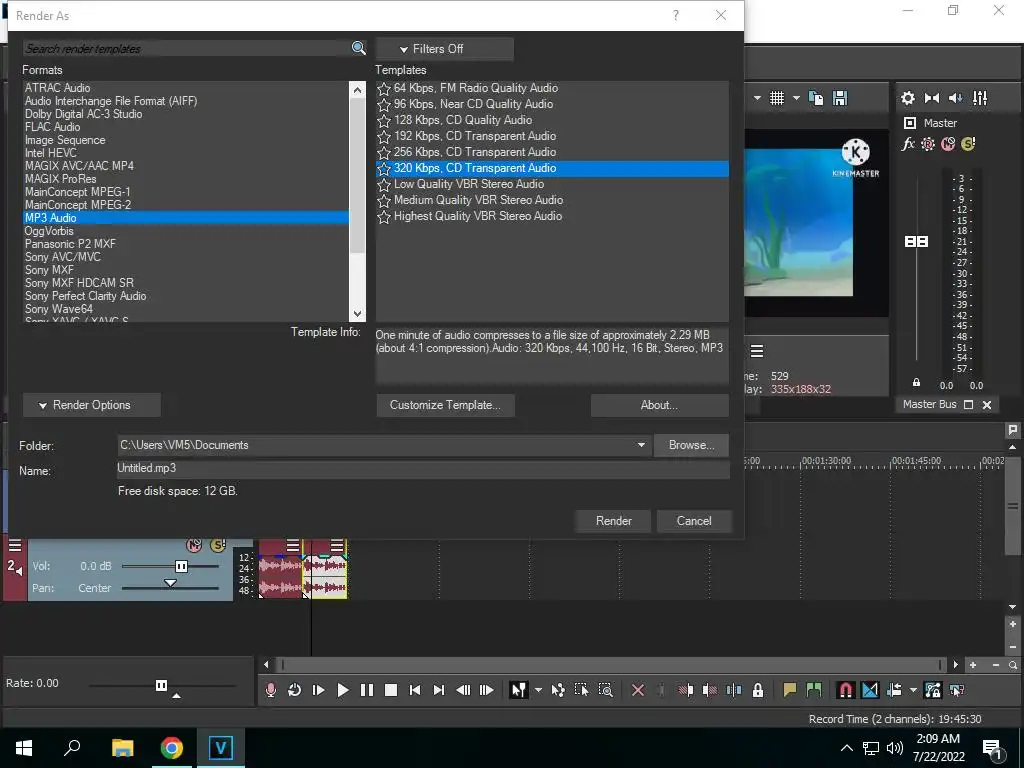This screenshot has width=1024, height=768.
Task: Expand the Render Options section
Action: click(x=91, y=405)
